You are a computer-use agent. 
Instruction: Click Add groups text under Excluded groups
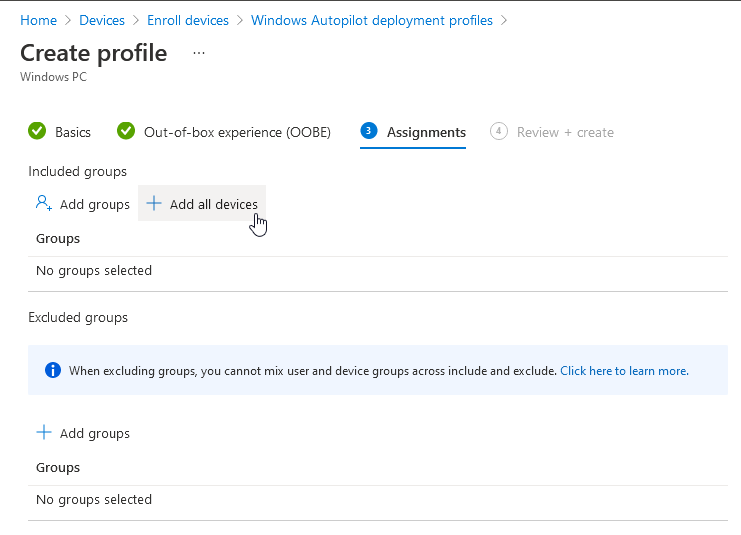[x=95, y=433]
